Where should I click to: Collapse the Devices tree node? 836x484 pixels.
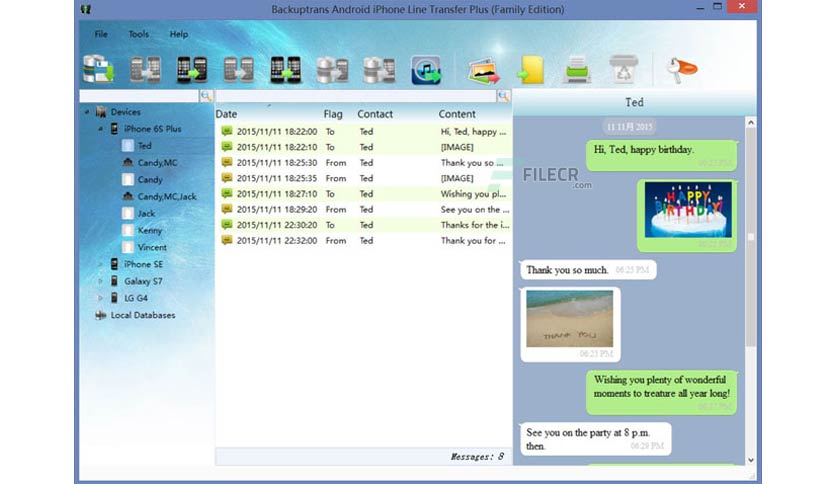point(87,112)
